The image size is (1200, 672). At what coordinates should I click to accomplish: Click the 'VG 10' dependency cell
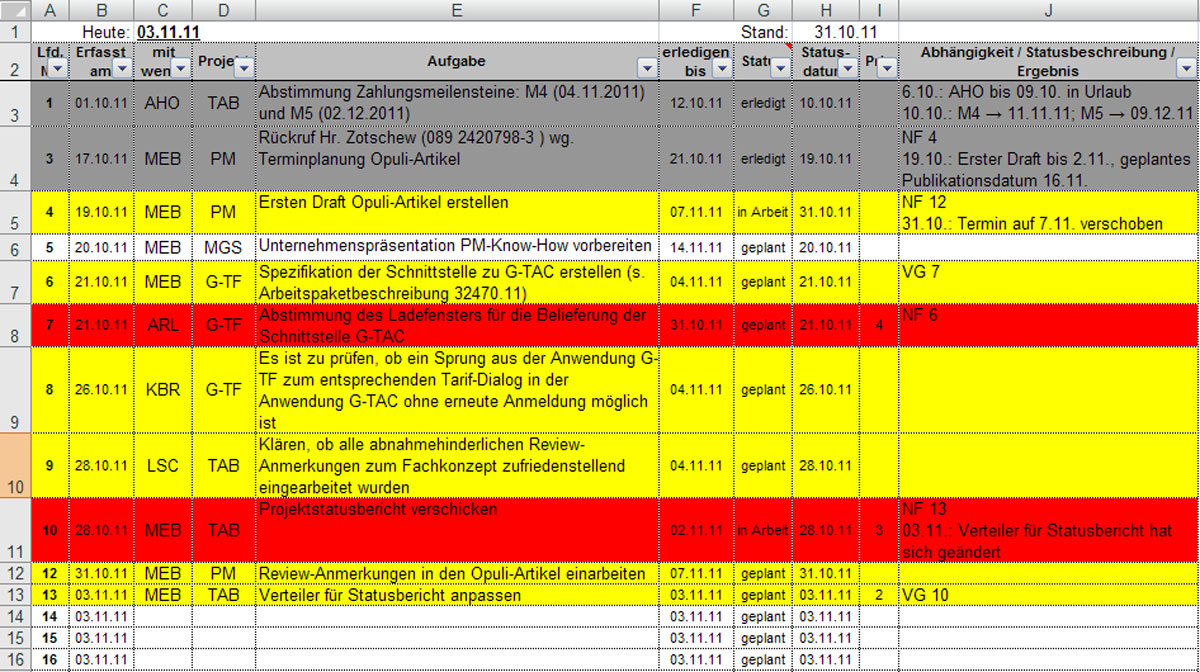(x=1048, y=595)
